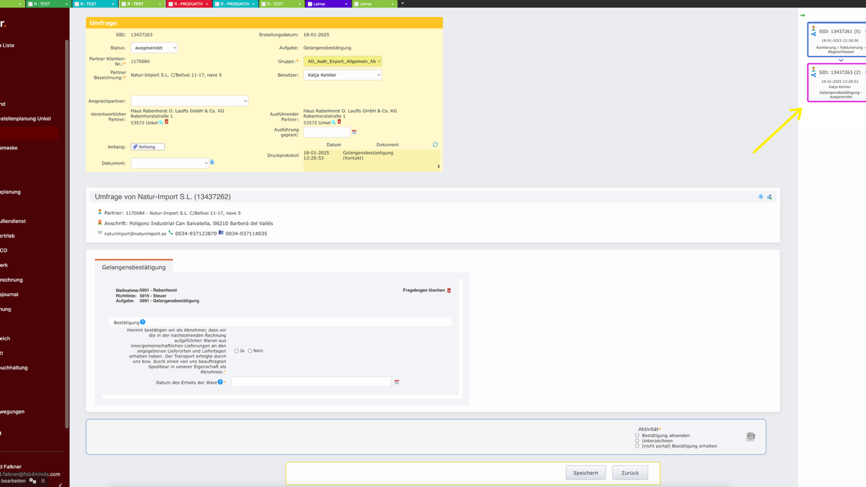Open the Status dropdown showing ausgesendet

click(154, 48)
